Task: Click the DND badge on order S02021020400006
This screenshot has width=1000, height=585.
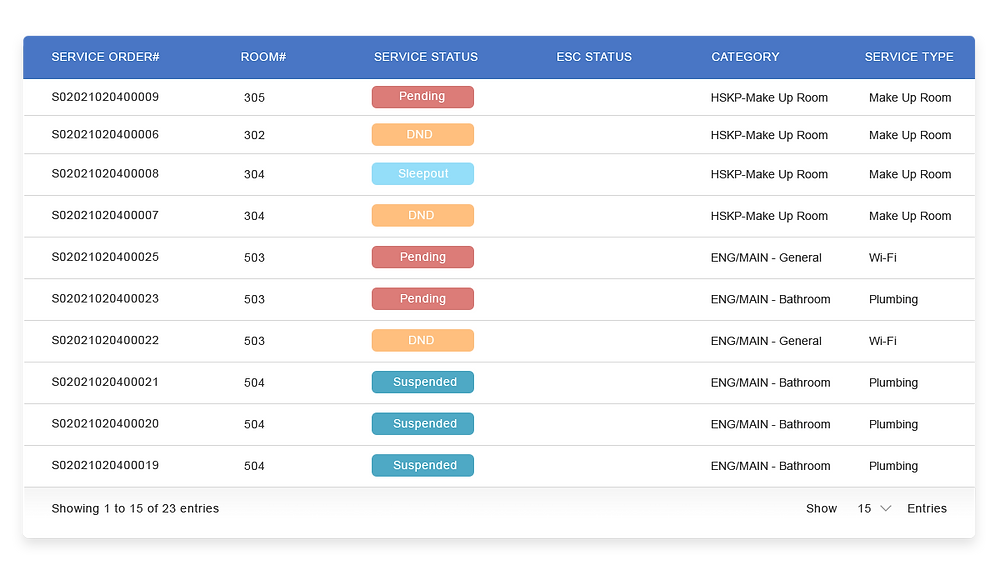Action: (422, 134)
